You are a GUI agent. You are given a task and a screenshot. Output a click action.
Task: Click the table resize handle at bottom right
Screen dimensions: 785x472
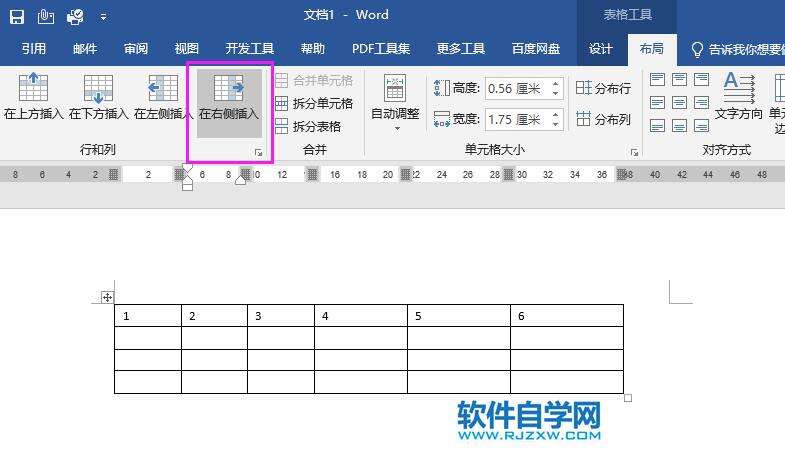(x=628, y=398)
